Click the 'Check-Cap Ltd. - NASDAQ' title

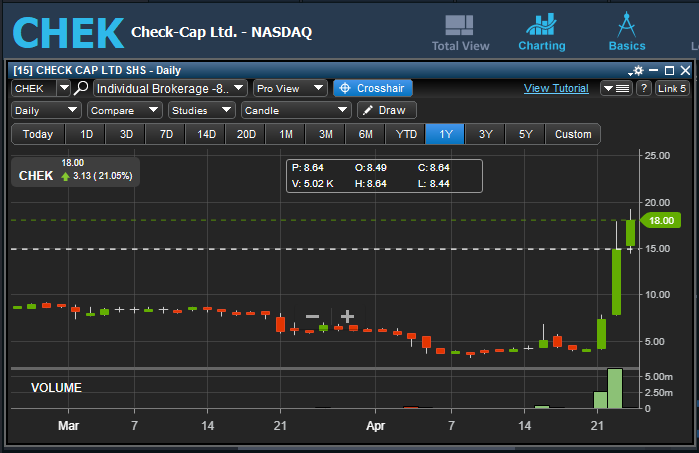[222, 32]
